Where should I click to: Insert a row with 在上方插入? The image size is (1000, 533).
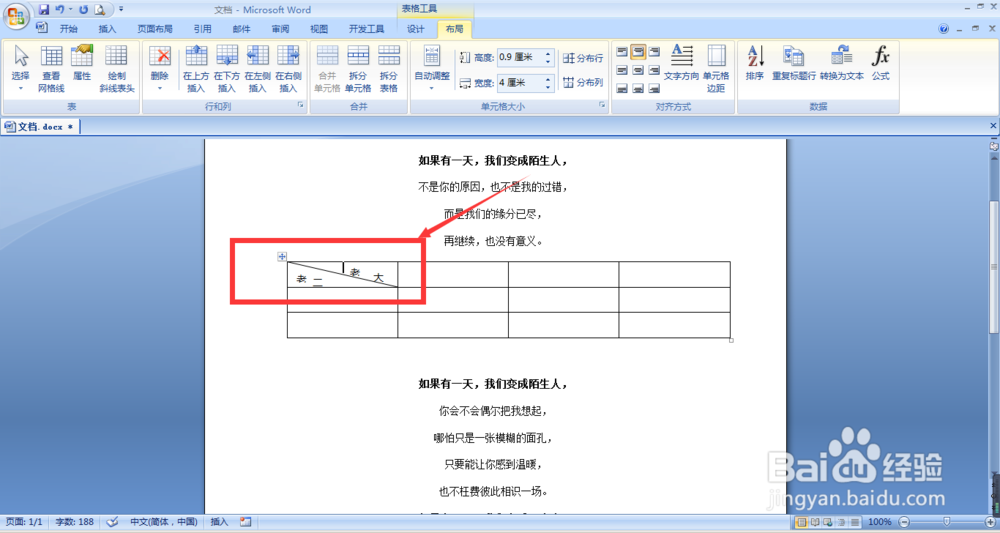tap(196, 68)
